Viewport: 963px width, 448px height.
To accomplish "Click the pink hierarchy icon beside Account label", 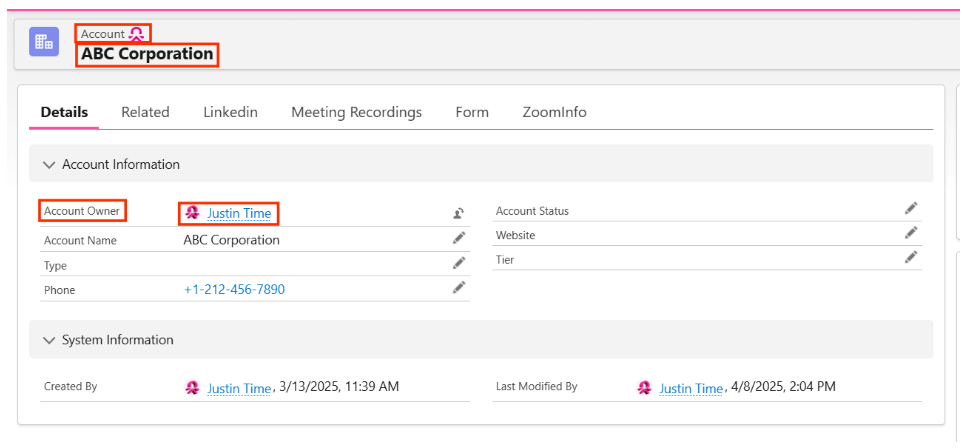I will (136, 34).
